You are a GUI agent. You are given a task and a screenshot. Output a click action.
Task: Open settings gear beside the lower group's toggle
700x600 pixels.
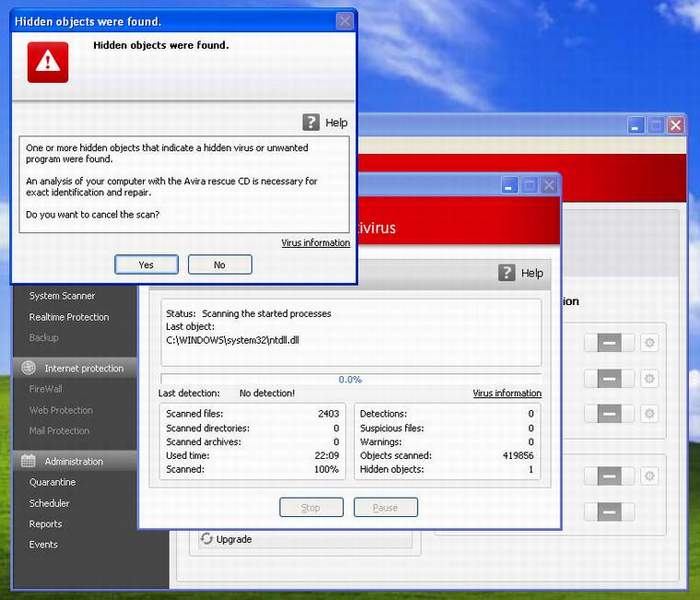pos(650,475)
